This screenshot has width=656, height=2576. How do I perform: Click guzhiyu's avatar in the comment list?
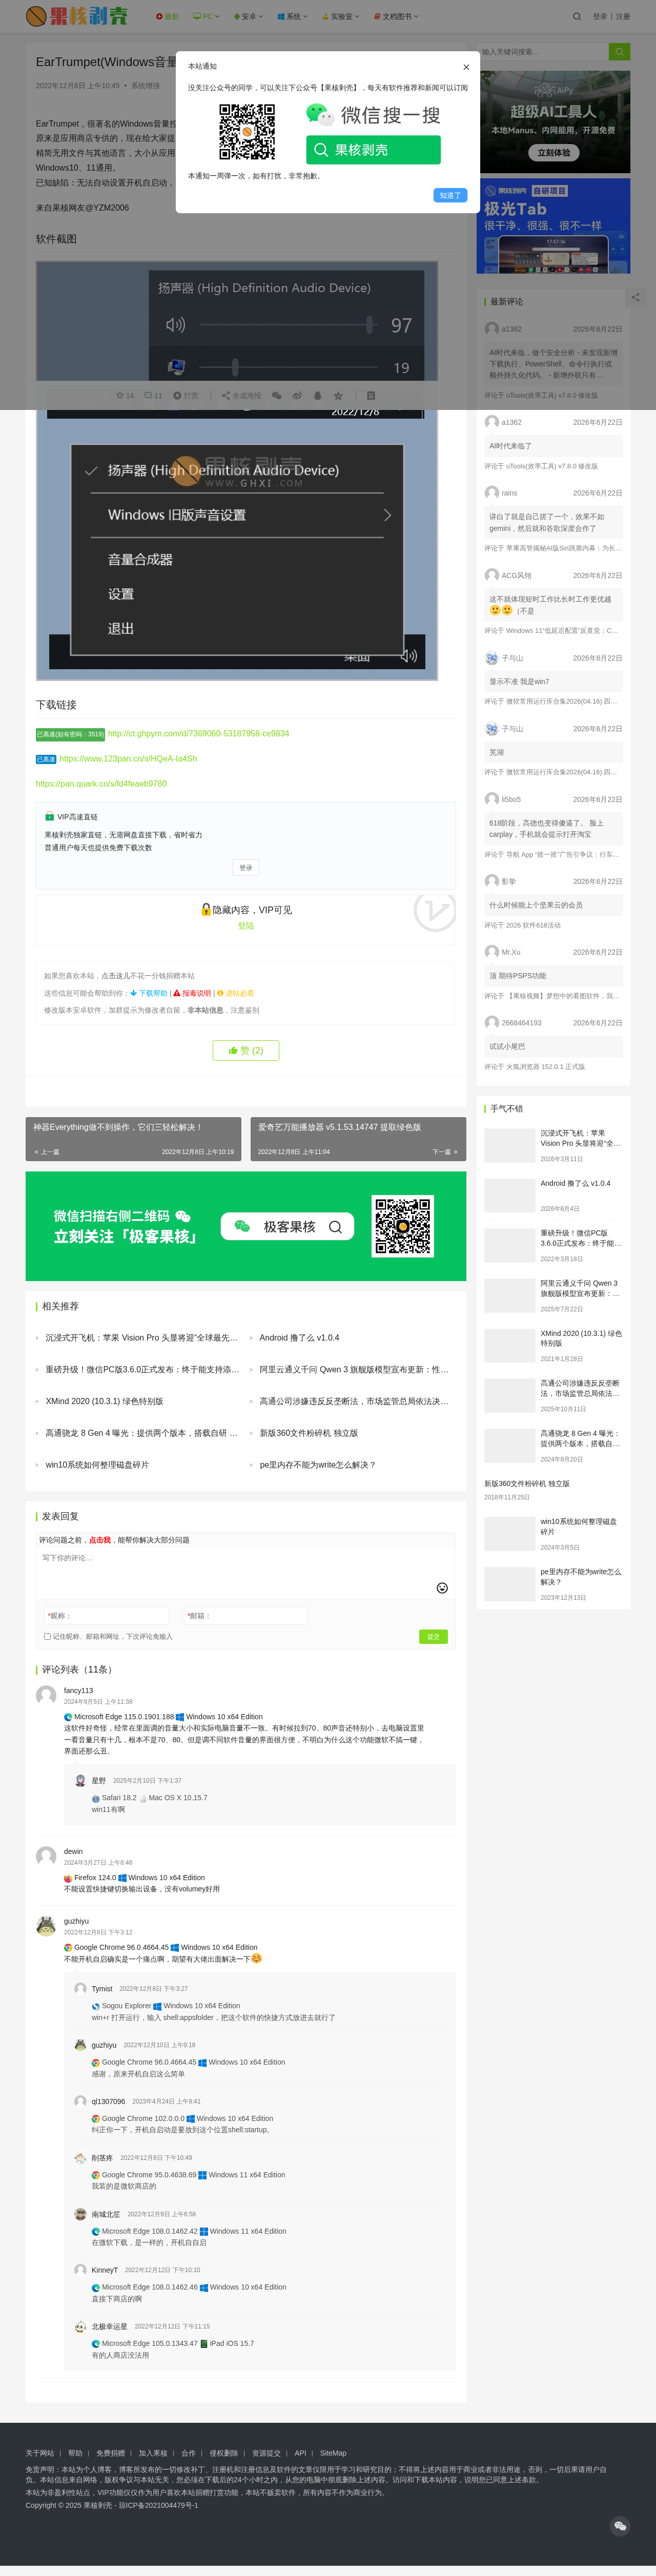coord(46,1926)
